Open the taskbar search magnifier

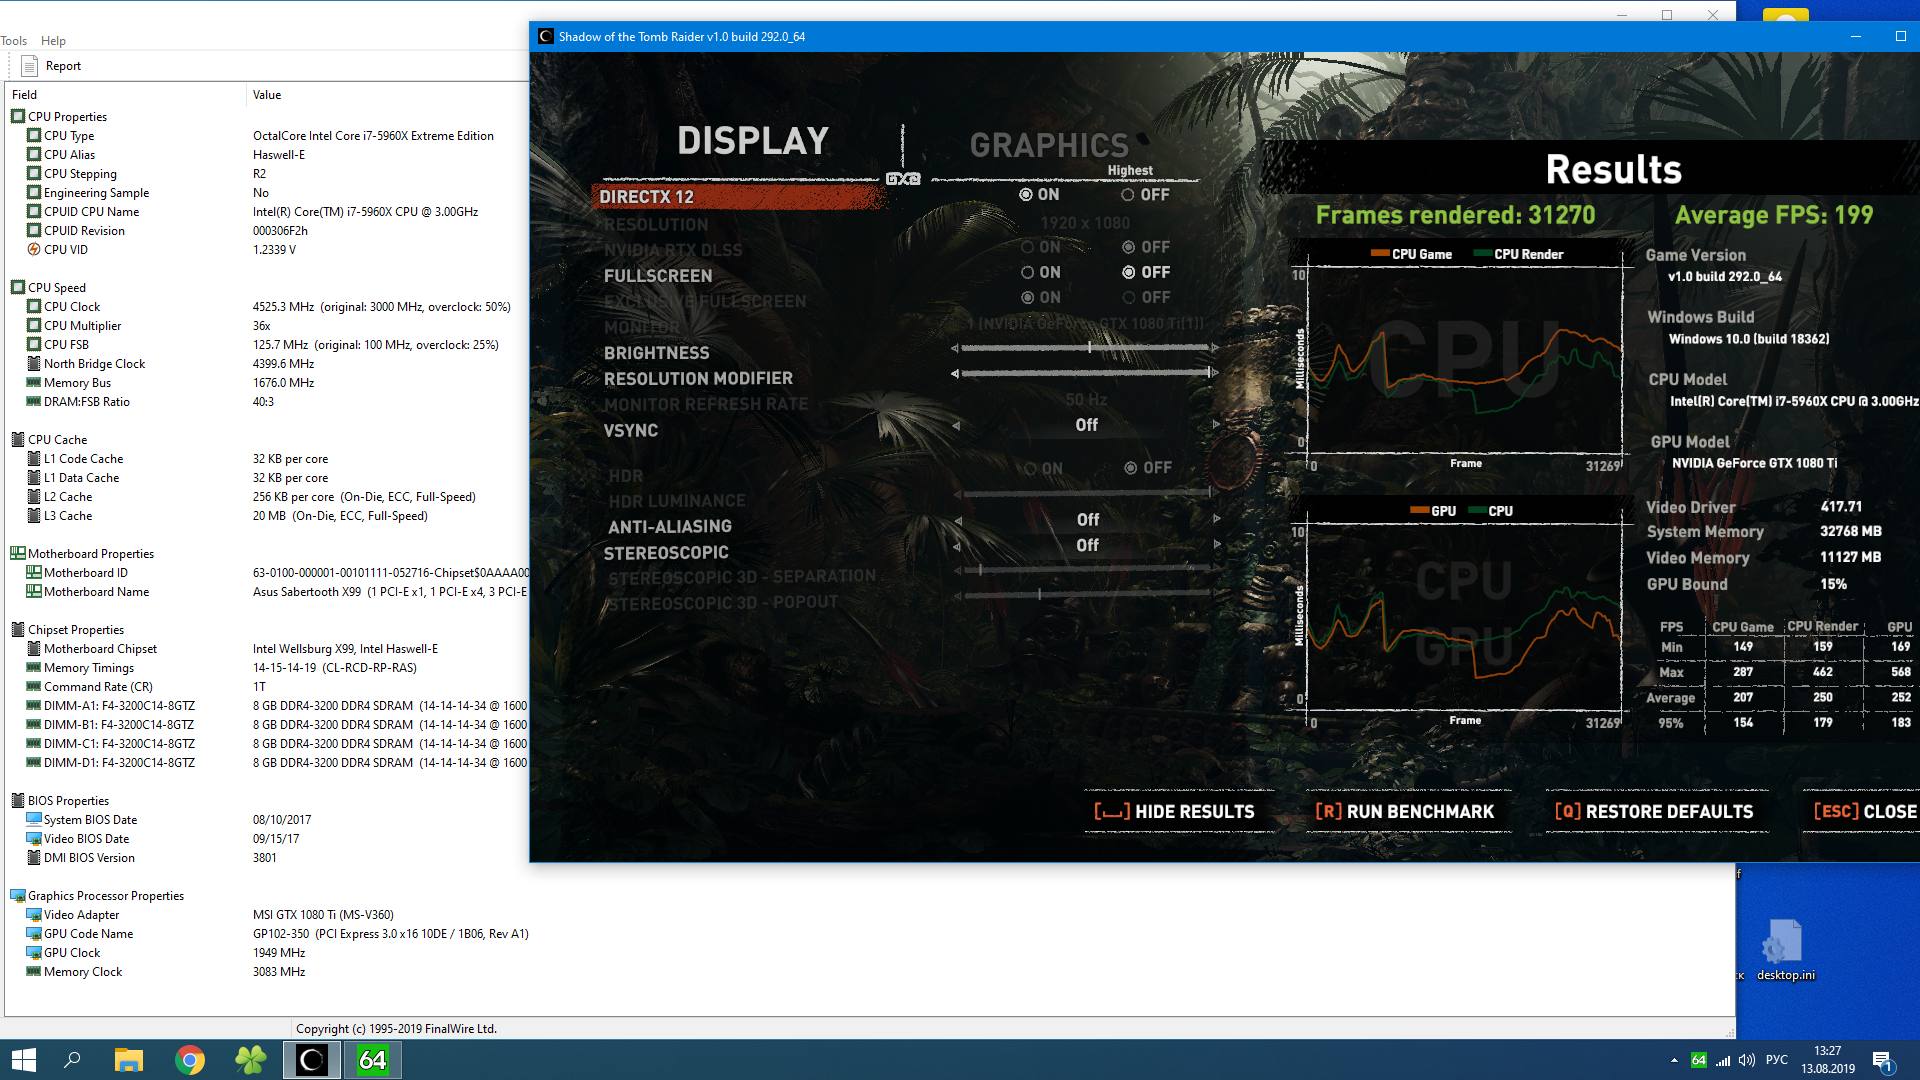[x=72, y=1060]
